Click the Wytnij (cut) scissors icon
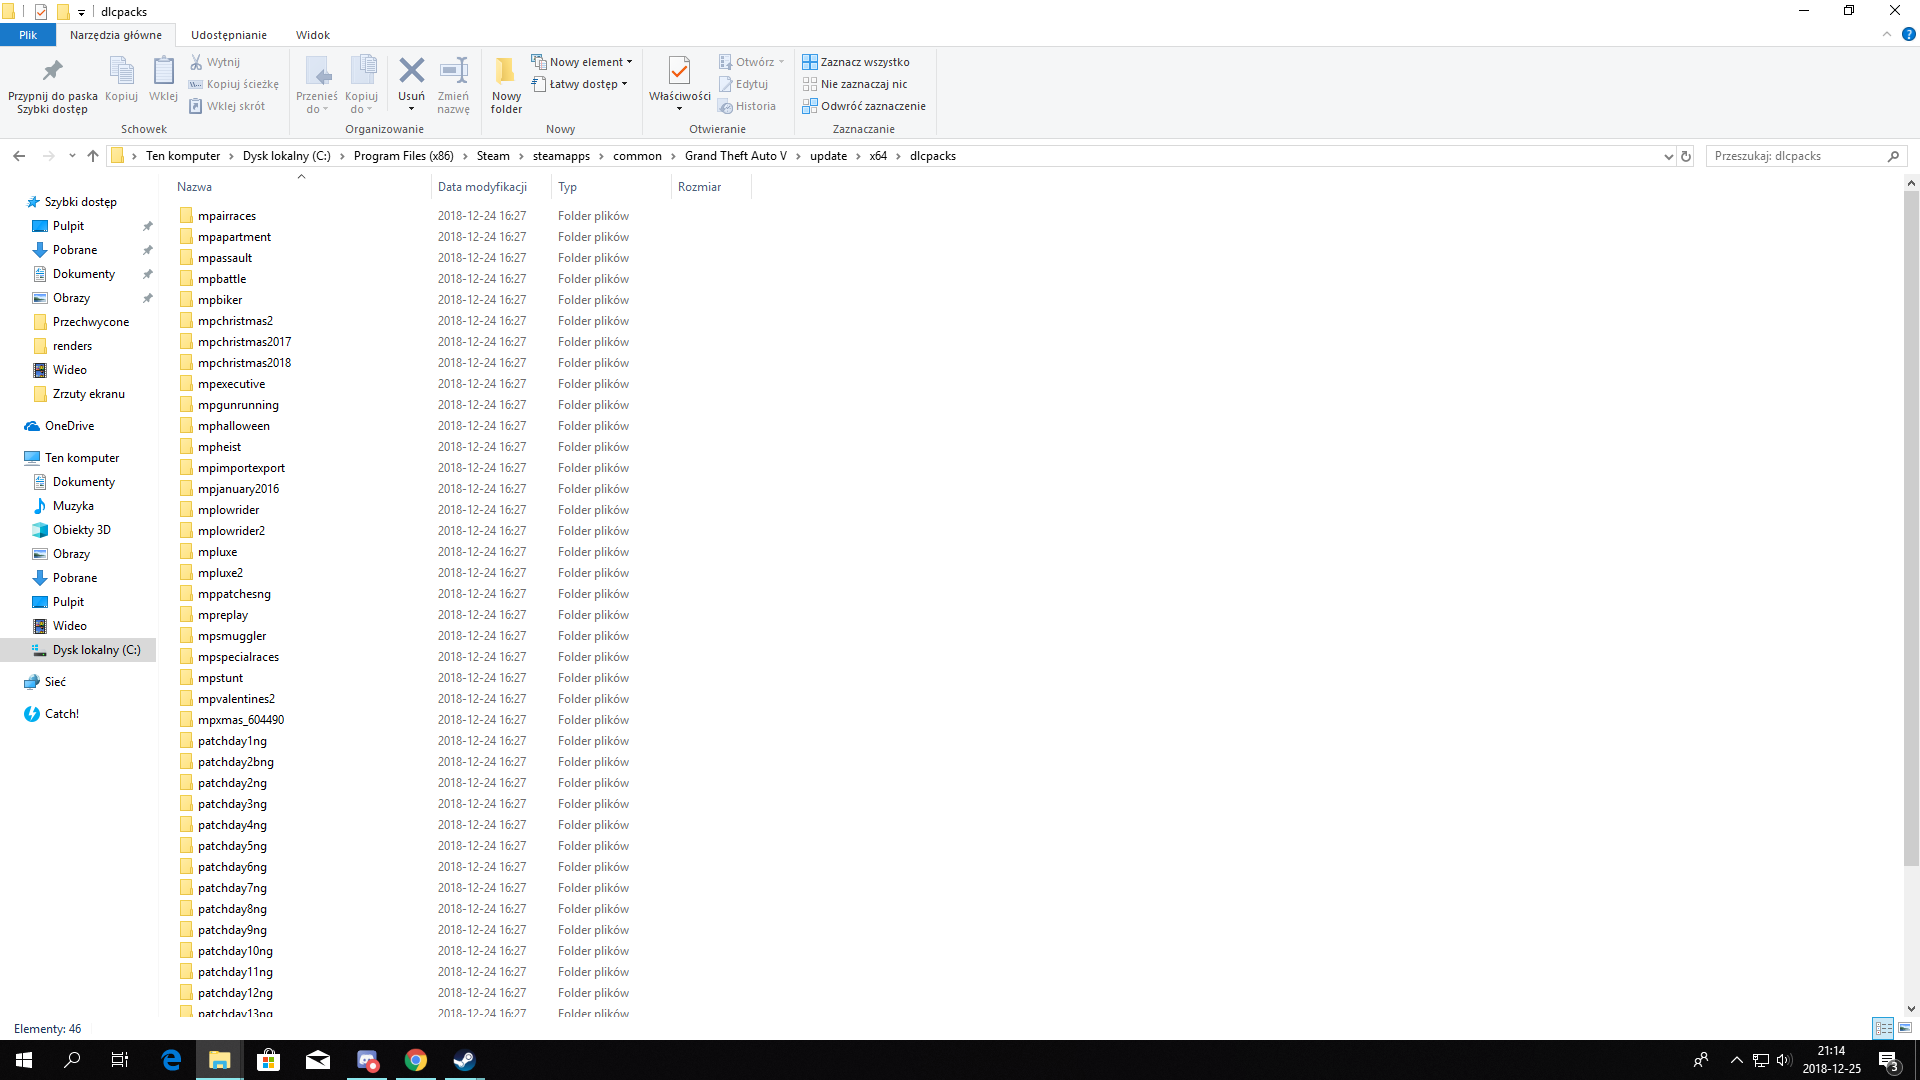This screenshot has height=1080, width=1920. coord(196,62)
